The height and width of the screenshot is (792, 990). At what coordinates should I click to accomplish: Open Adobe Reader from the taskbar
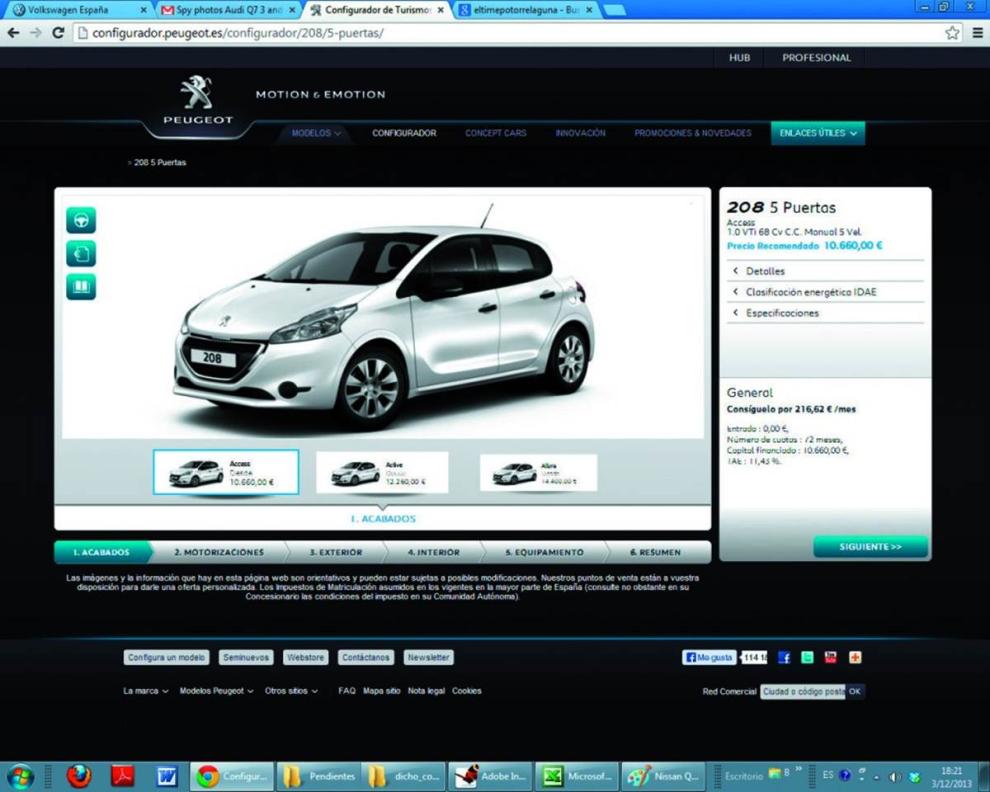pos(122,776)
